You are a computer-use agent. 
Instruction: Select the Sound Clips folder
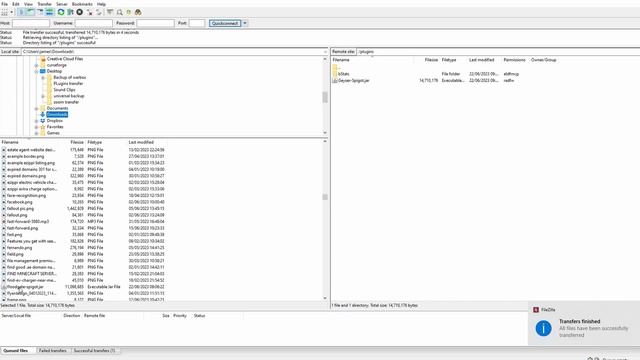pyautogui.click(x=64, y=90)
